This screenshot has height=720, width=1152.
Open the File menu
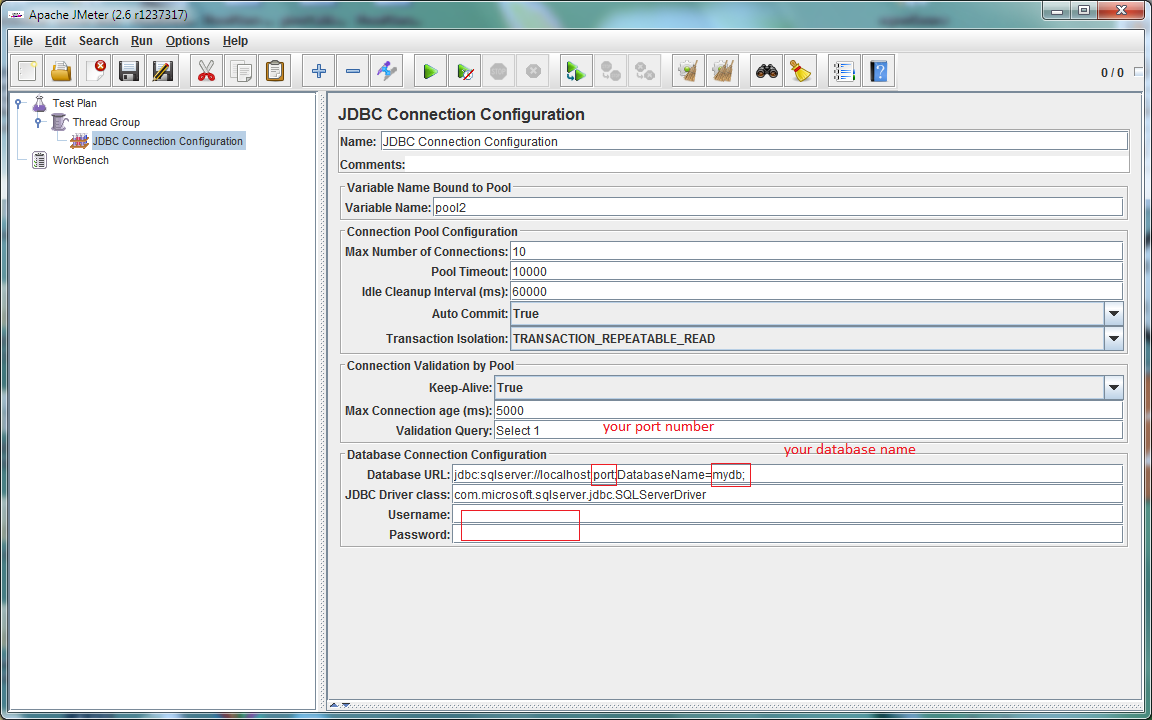click(23, 41)
